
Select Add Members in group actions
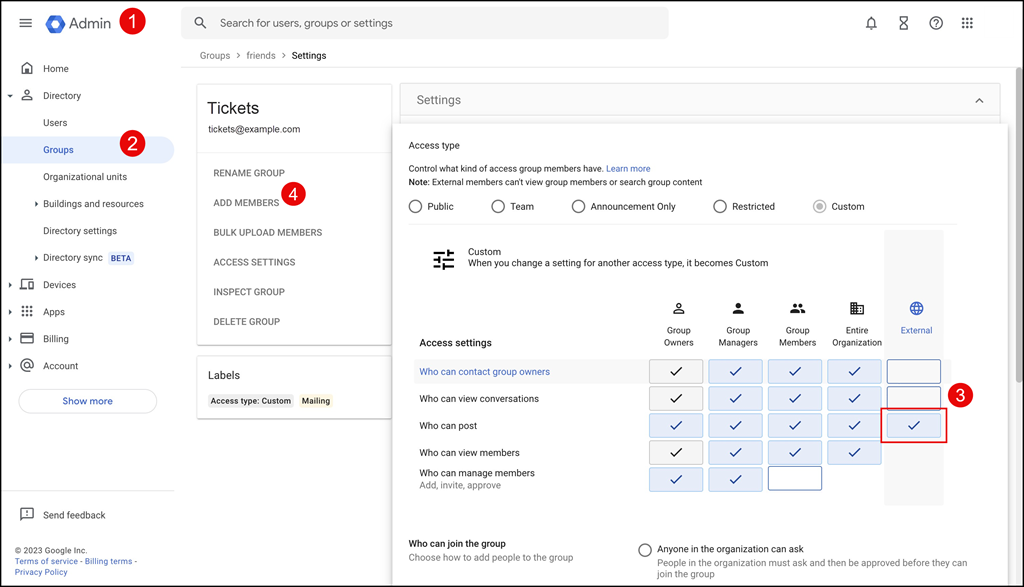(246, 203)
